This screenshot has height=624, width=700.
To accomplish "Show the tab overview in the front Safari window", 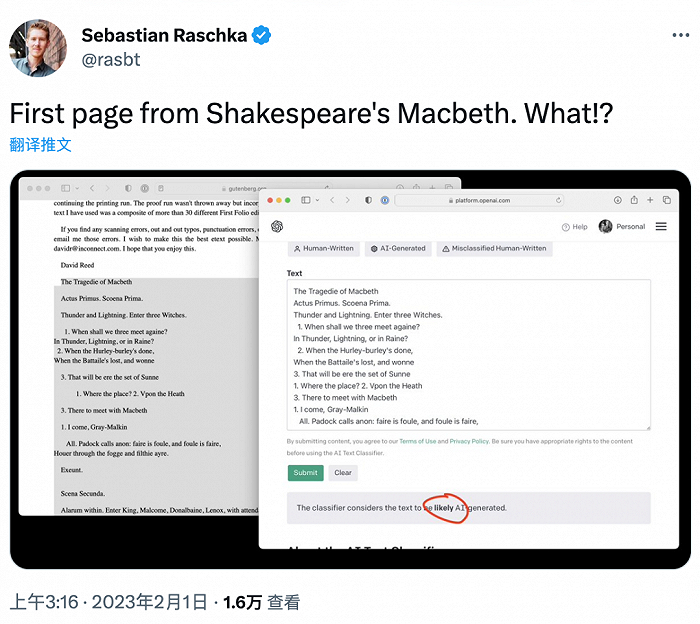I will [666, 200].
